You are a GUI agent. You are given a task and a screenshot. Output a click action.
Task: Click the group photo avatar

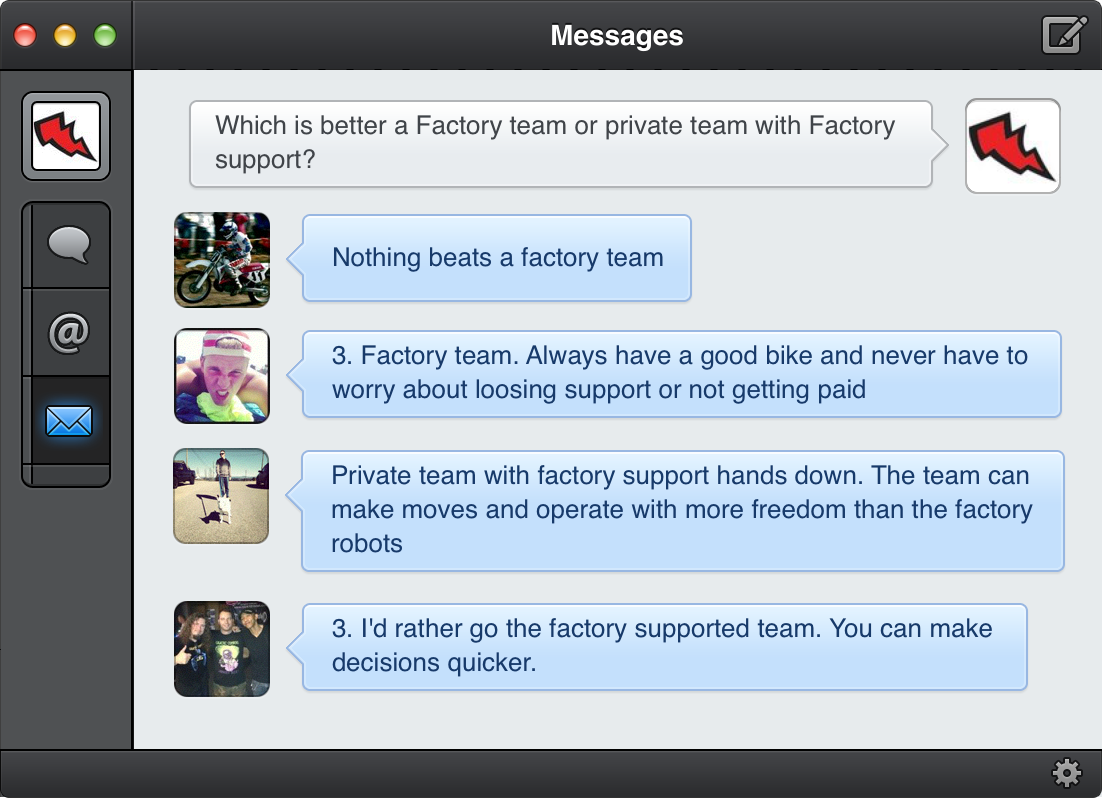(222, 649)
